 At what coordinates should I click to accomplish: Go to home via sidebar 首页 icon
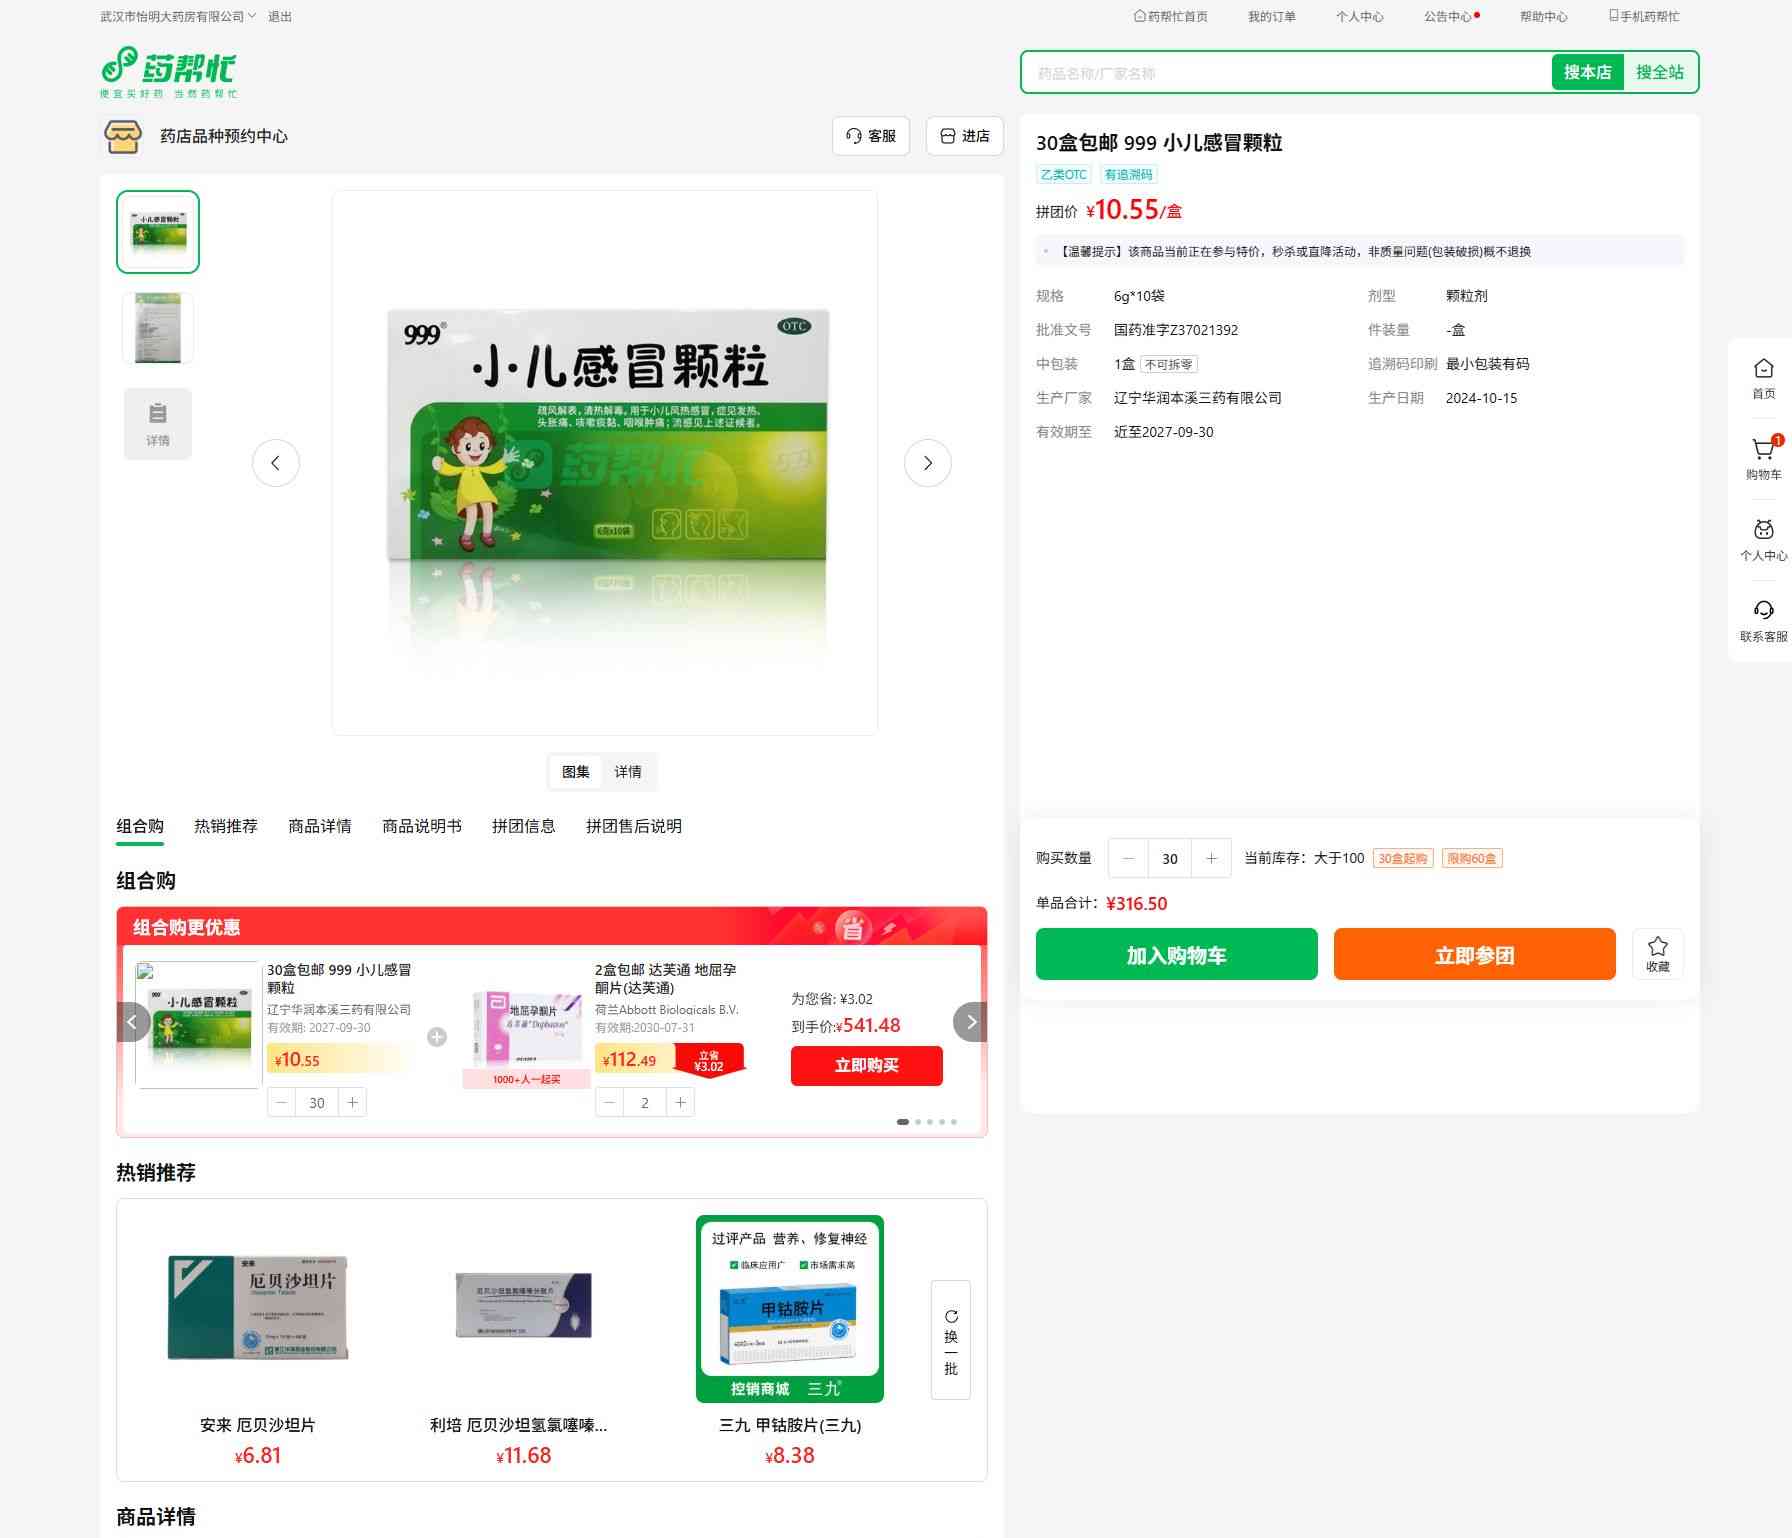tap(1763, 377)
